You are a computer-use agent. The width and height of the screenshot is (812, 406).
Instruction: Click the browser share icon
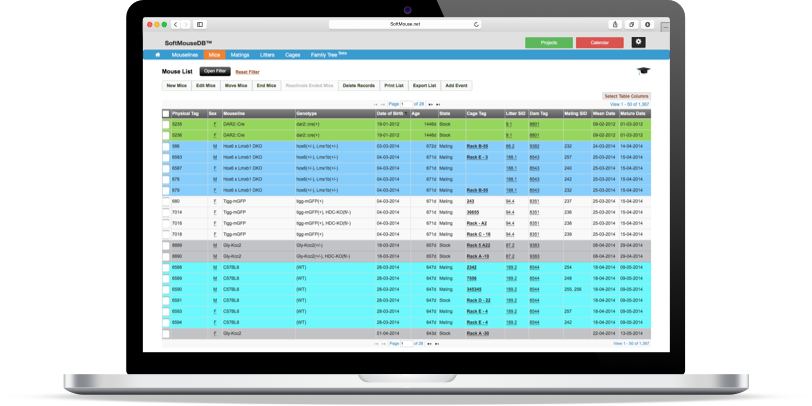coord(614,24)
